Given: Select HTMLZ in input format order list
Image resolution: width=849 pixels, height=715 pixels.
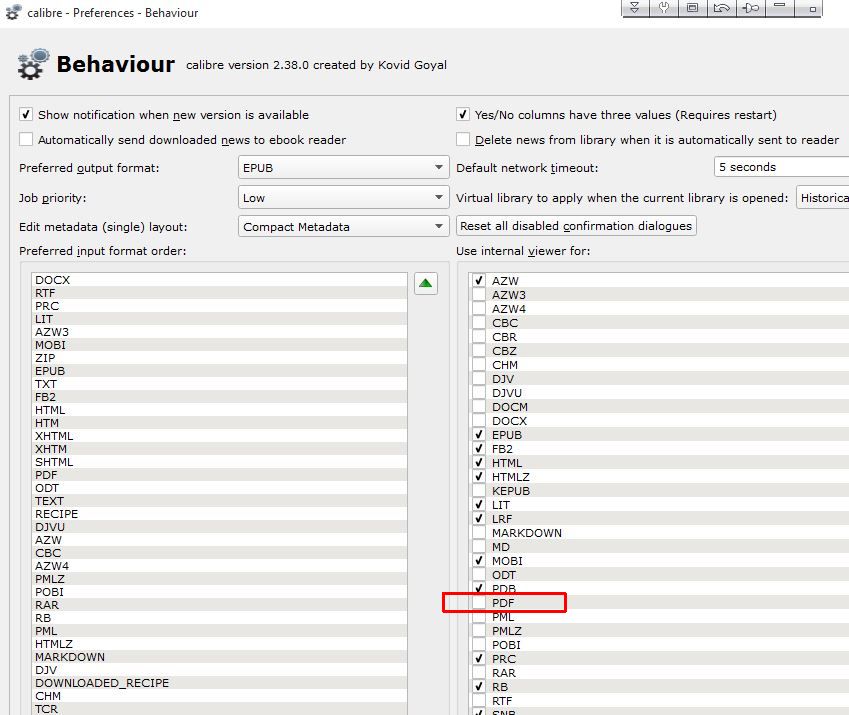Looking at the screenshot, I should (x=219, y=644).
